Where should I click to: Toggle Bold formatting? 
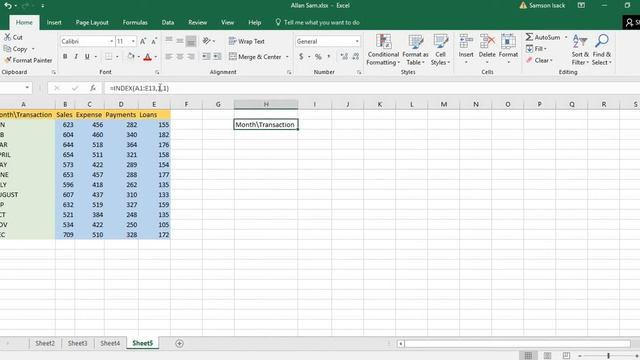65,57
